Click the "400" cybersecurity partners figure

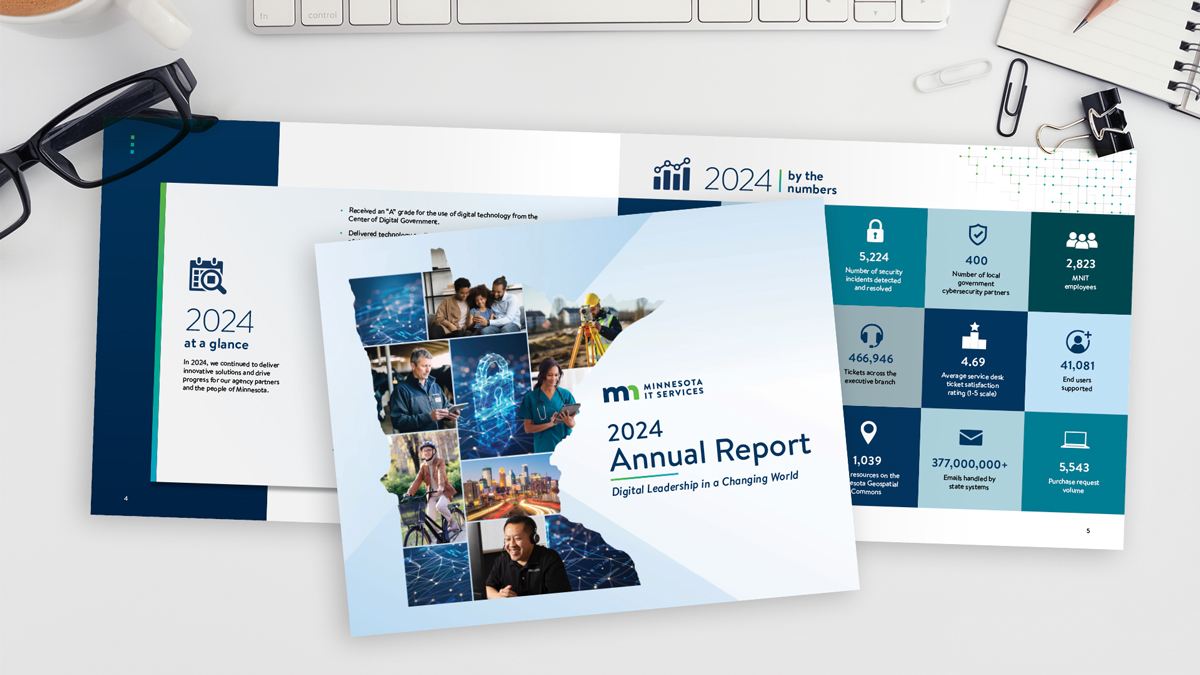976,260
